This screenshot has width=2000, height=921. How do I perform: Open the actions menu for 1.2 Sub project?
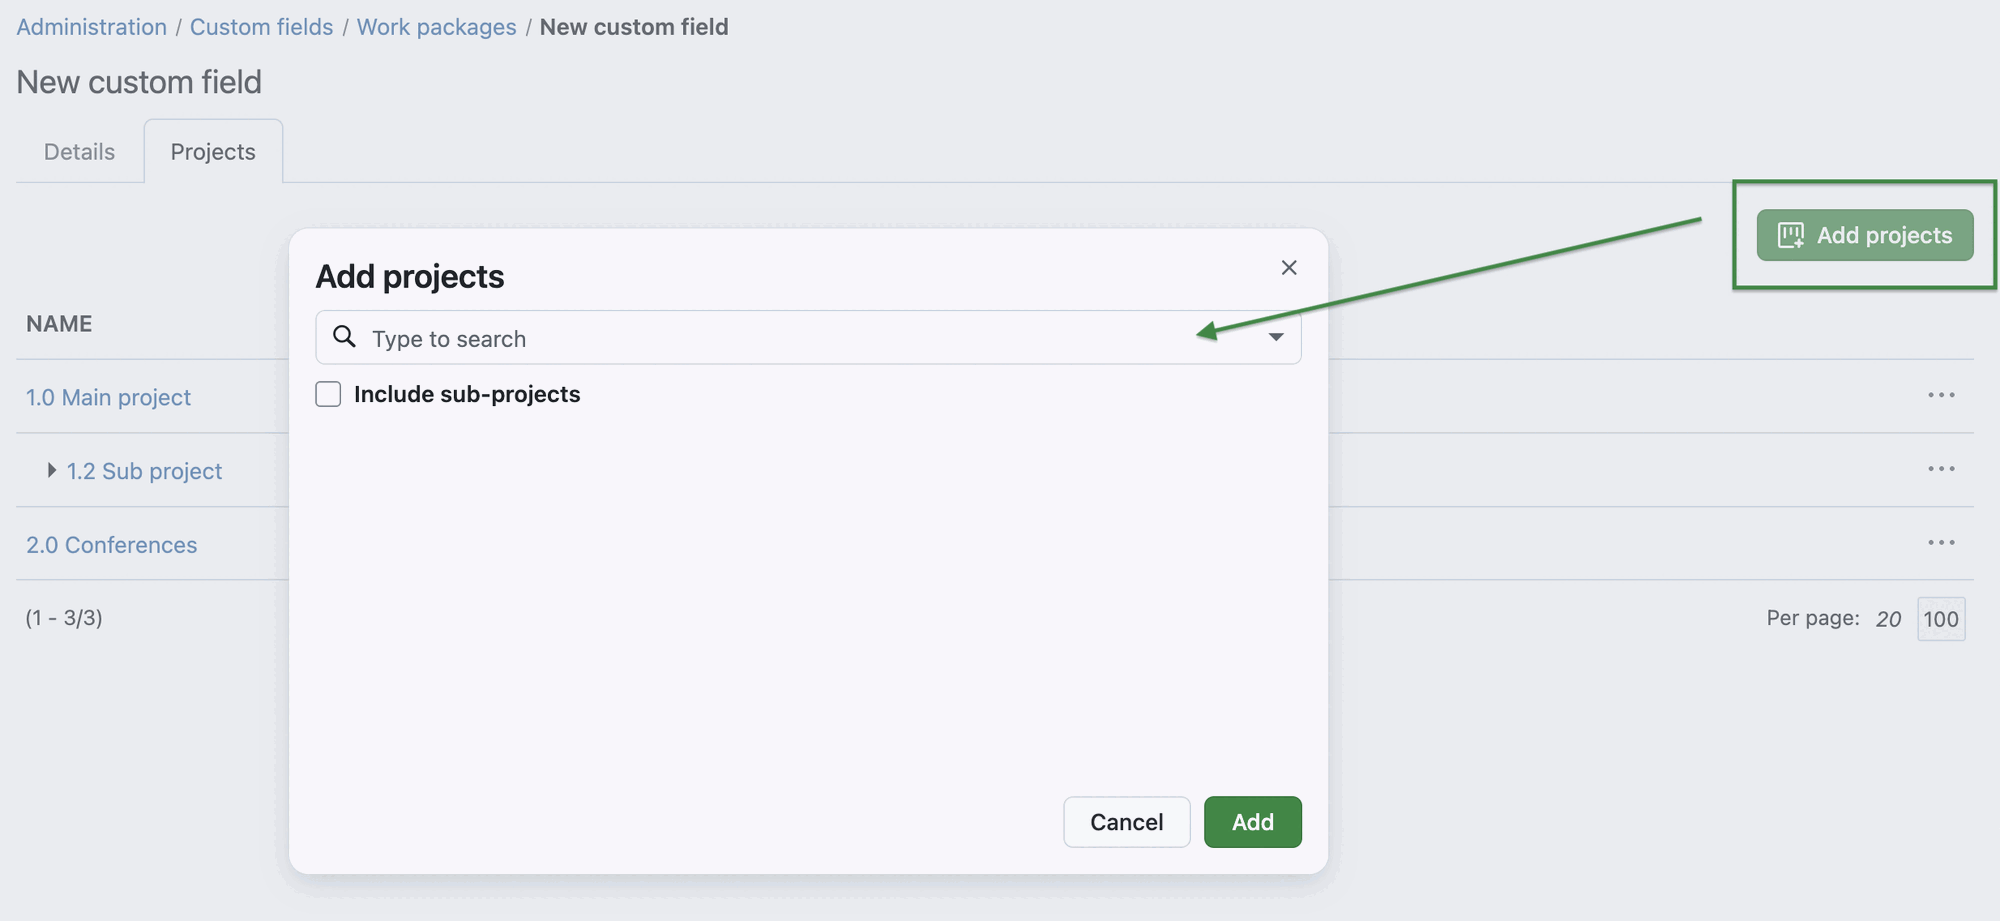1940,468
